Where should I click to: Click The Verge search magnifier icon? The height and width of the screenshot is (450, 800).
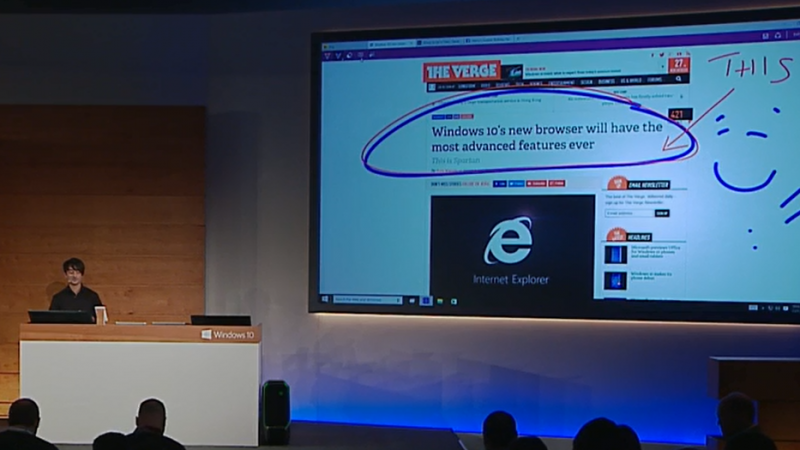pyautogui.click(x=678, y=79)
